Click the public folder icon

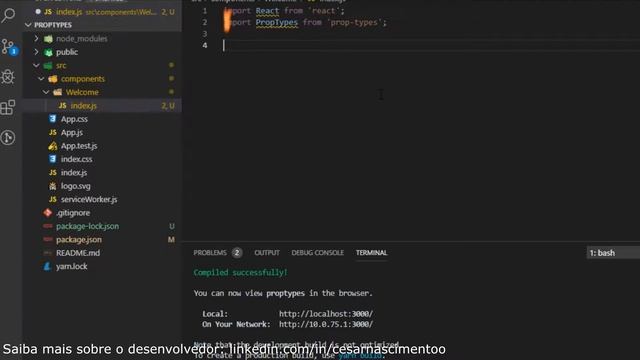tap(48, 52)
